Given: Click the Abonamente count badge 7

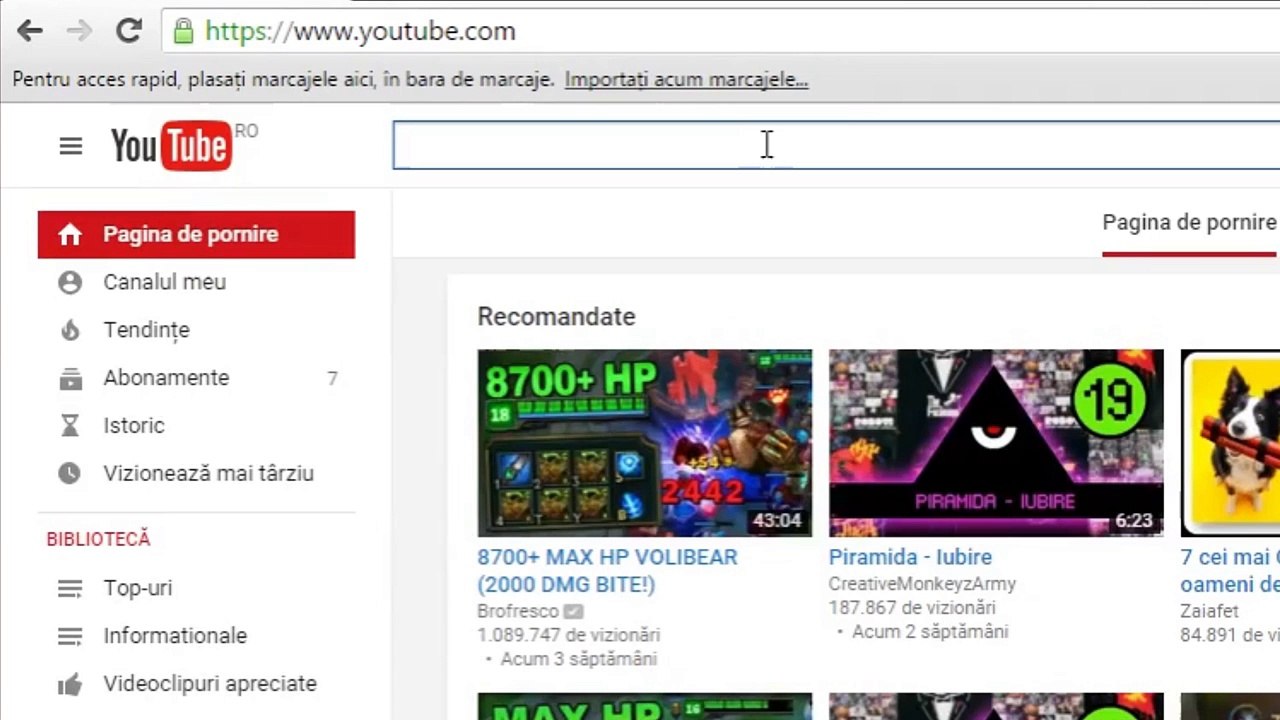Looking at the screenshot, I should click(x=332, y=378).
